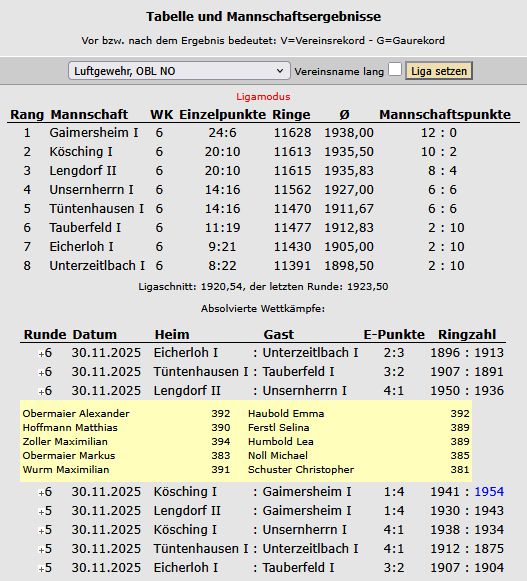The image size is (527, 581).
Task: Click the Einzelpunkte column header
Action: pos(222,114)
